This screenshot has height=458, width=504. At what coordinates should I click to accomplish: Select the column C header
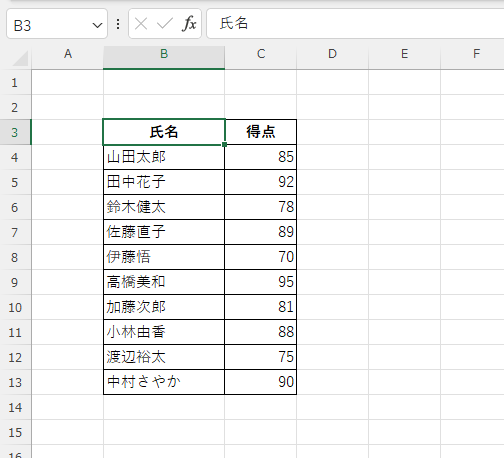pyautogui.click(x=261, y=57)
